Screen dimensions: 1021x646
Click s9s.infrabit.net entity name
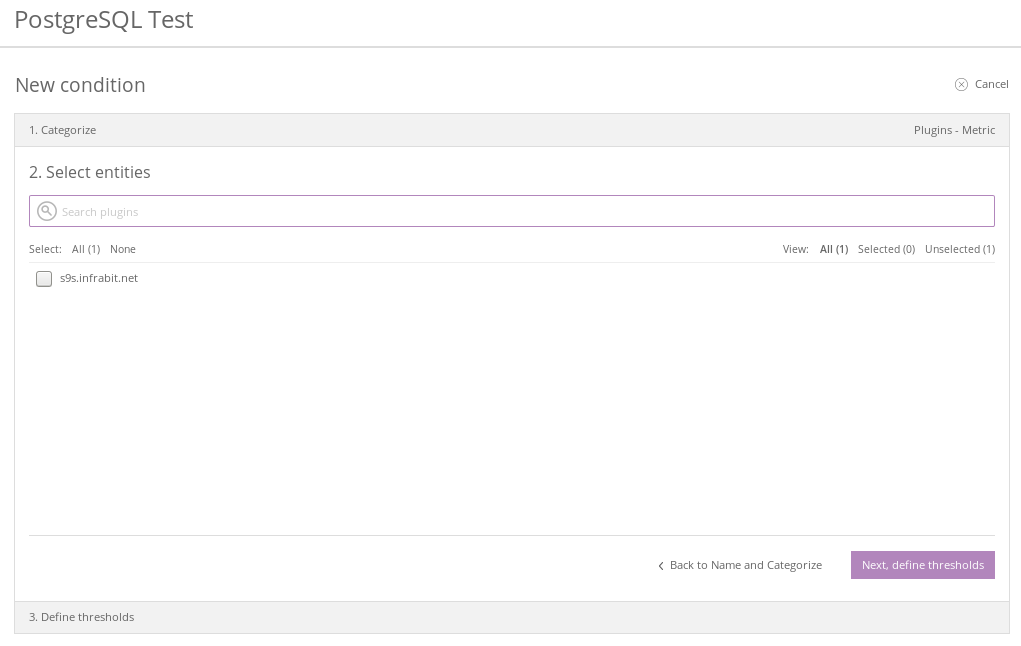tap(99, 278)
